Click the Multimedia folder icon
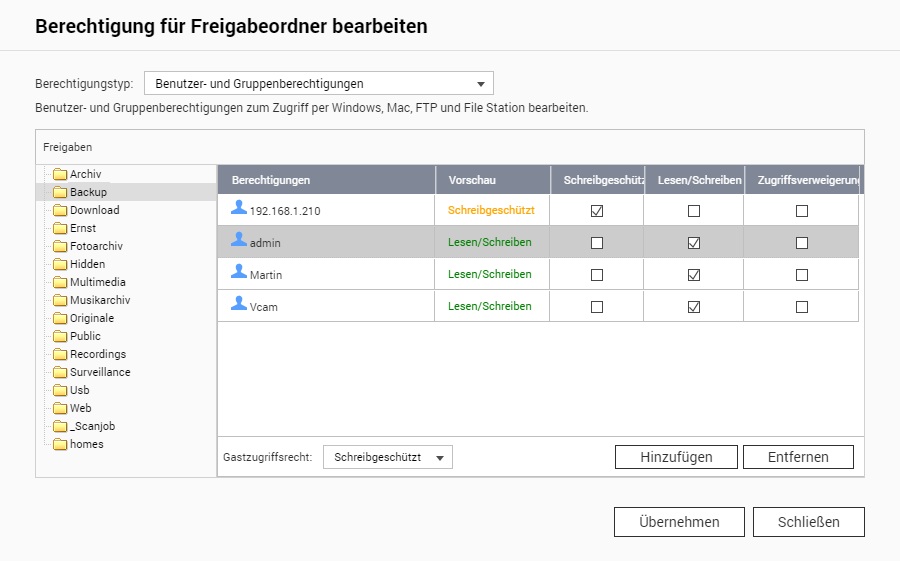Screen dimensions: 900x561 coord(60,282)
